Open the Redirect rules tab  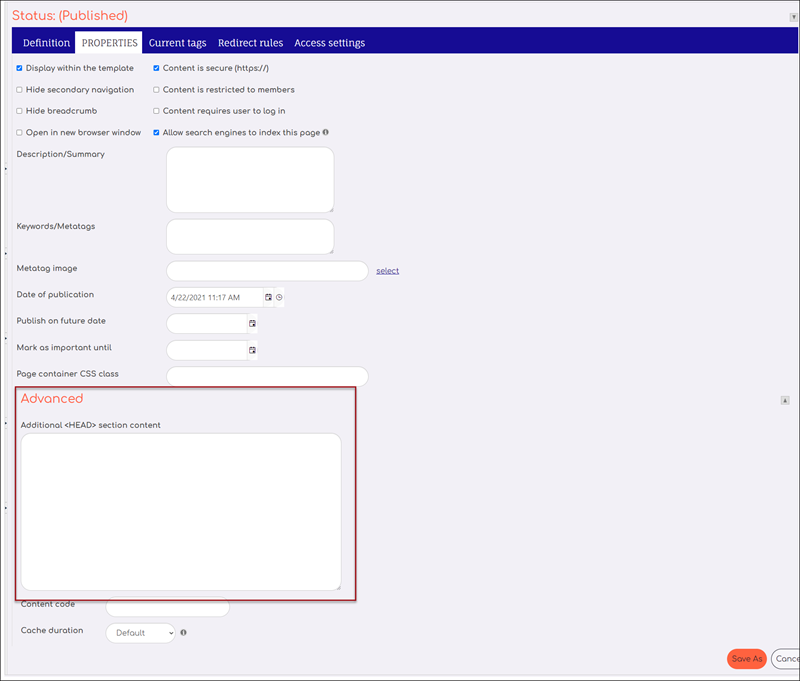251,43
